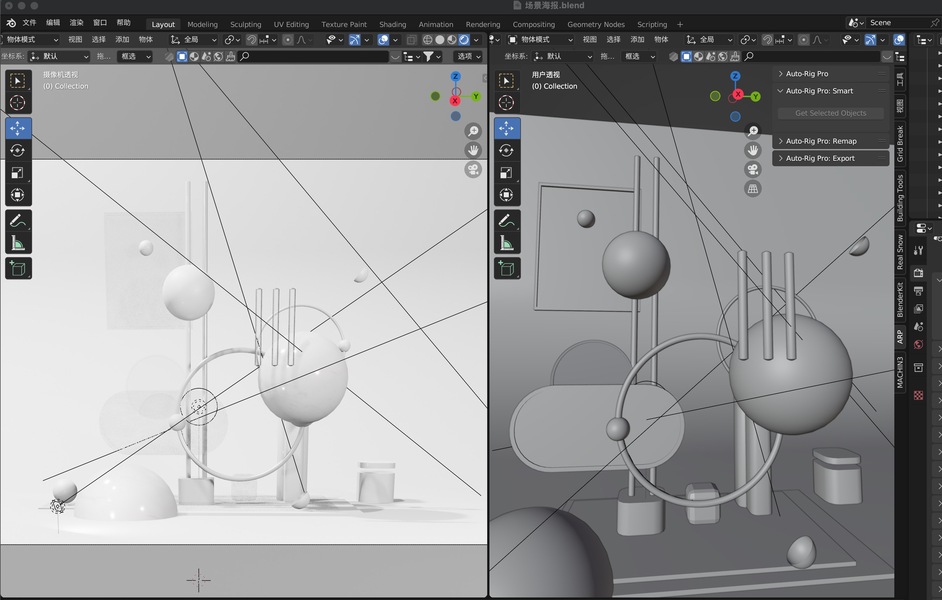Open 框选 drag dropdown in left viewport
Image resolution: width=942 pixels, height=600 pixels.
(135, 56)
